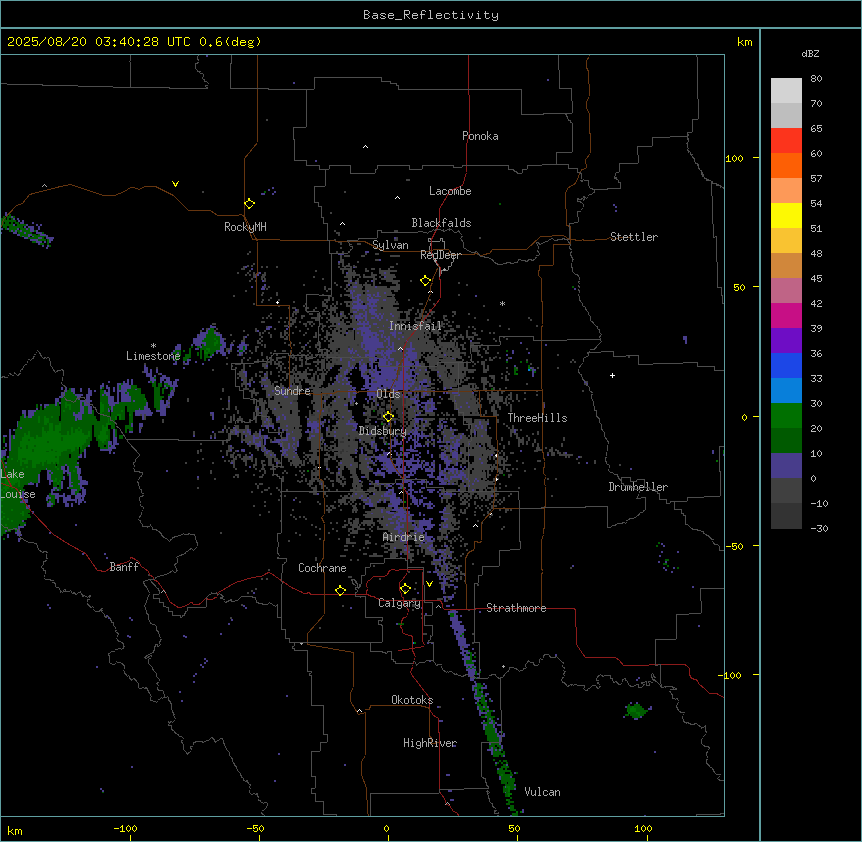Click the -30 value on the dBZ legend
862x842 pixels.
[819, 528]
